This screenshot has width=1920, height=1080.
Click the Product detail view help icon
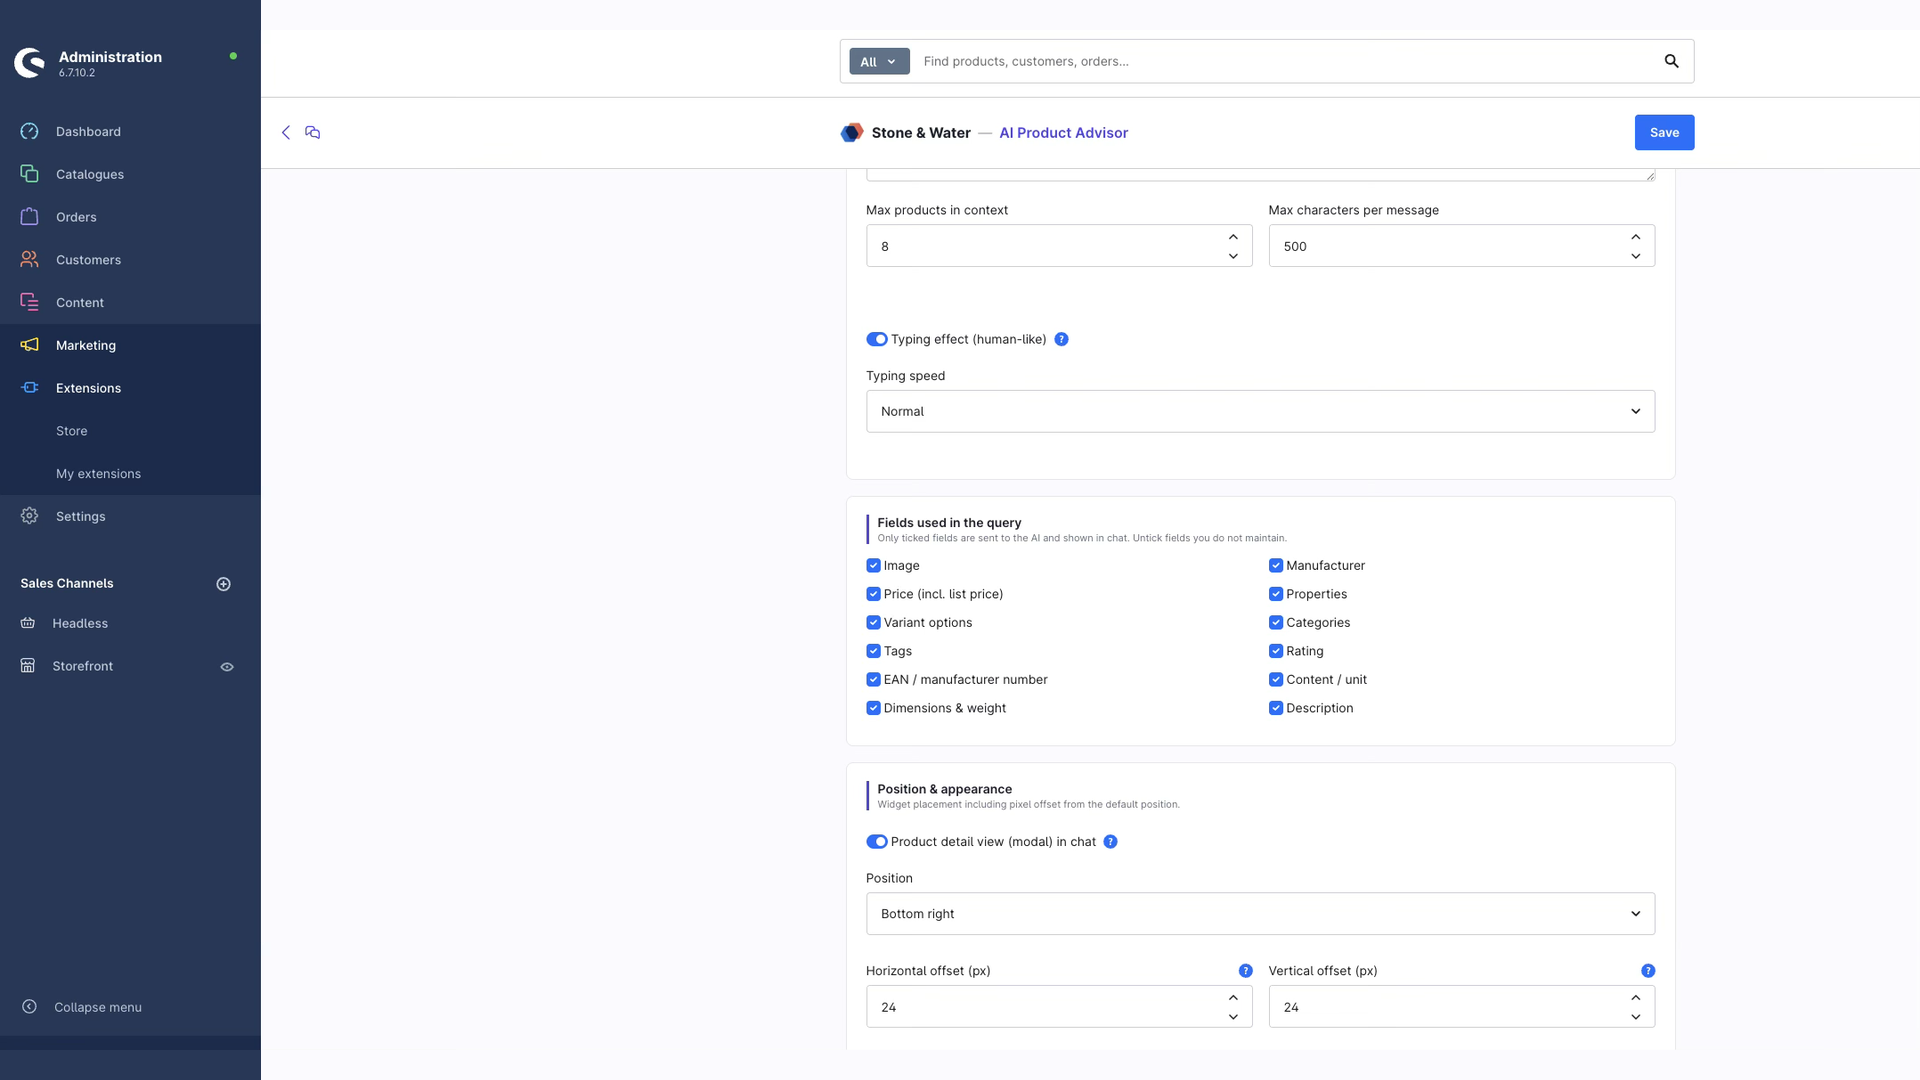(1110, 842)
